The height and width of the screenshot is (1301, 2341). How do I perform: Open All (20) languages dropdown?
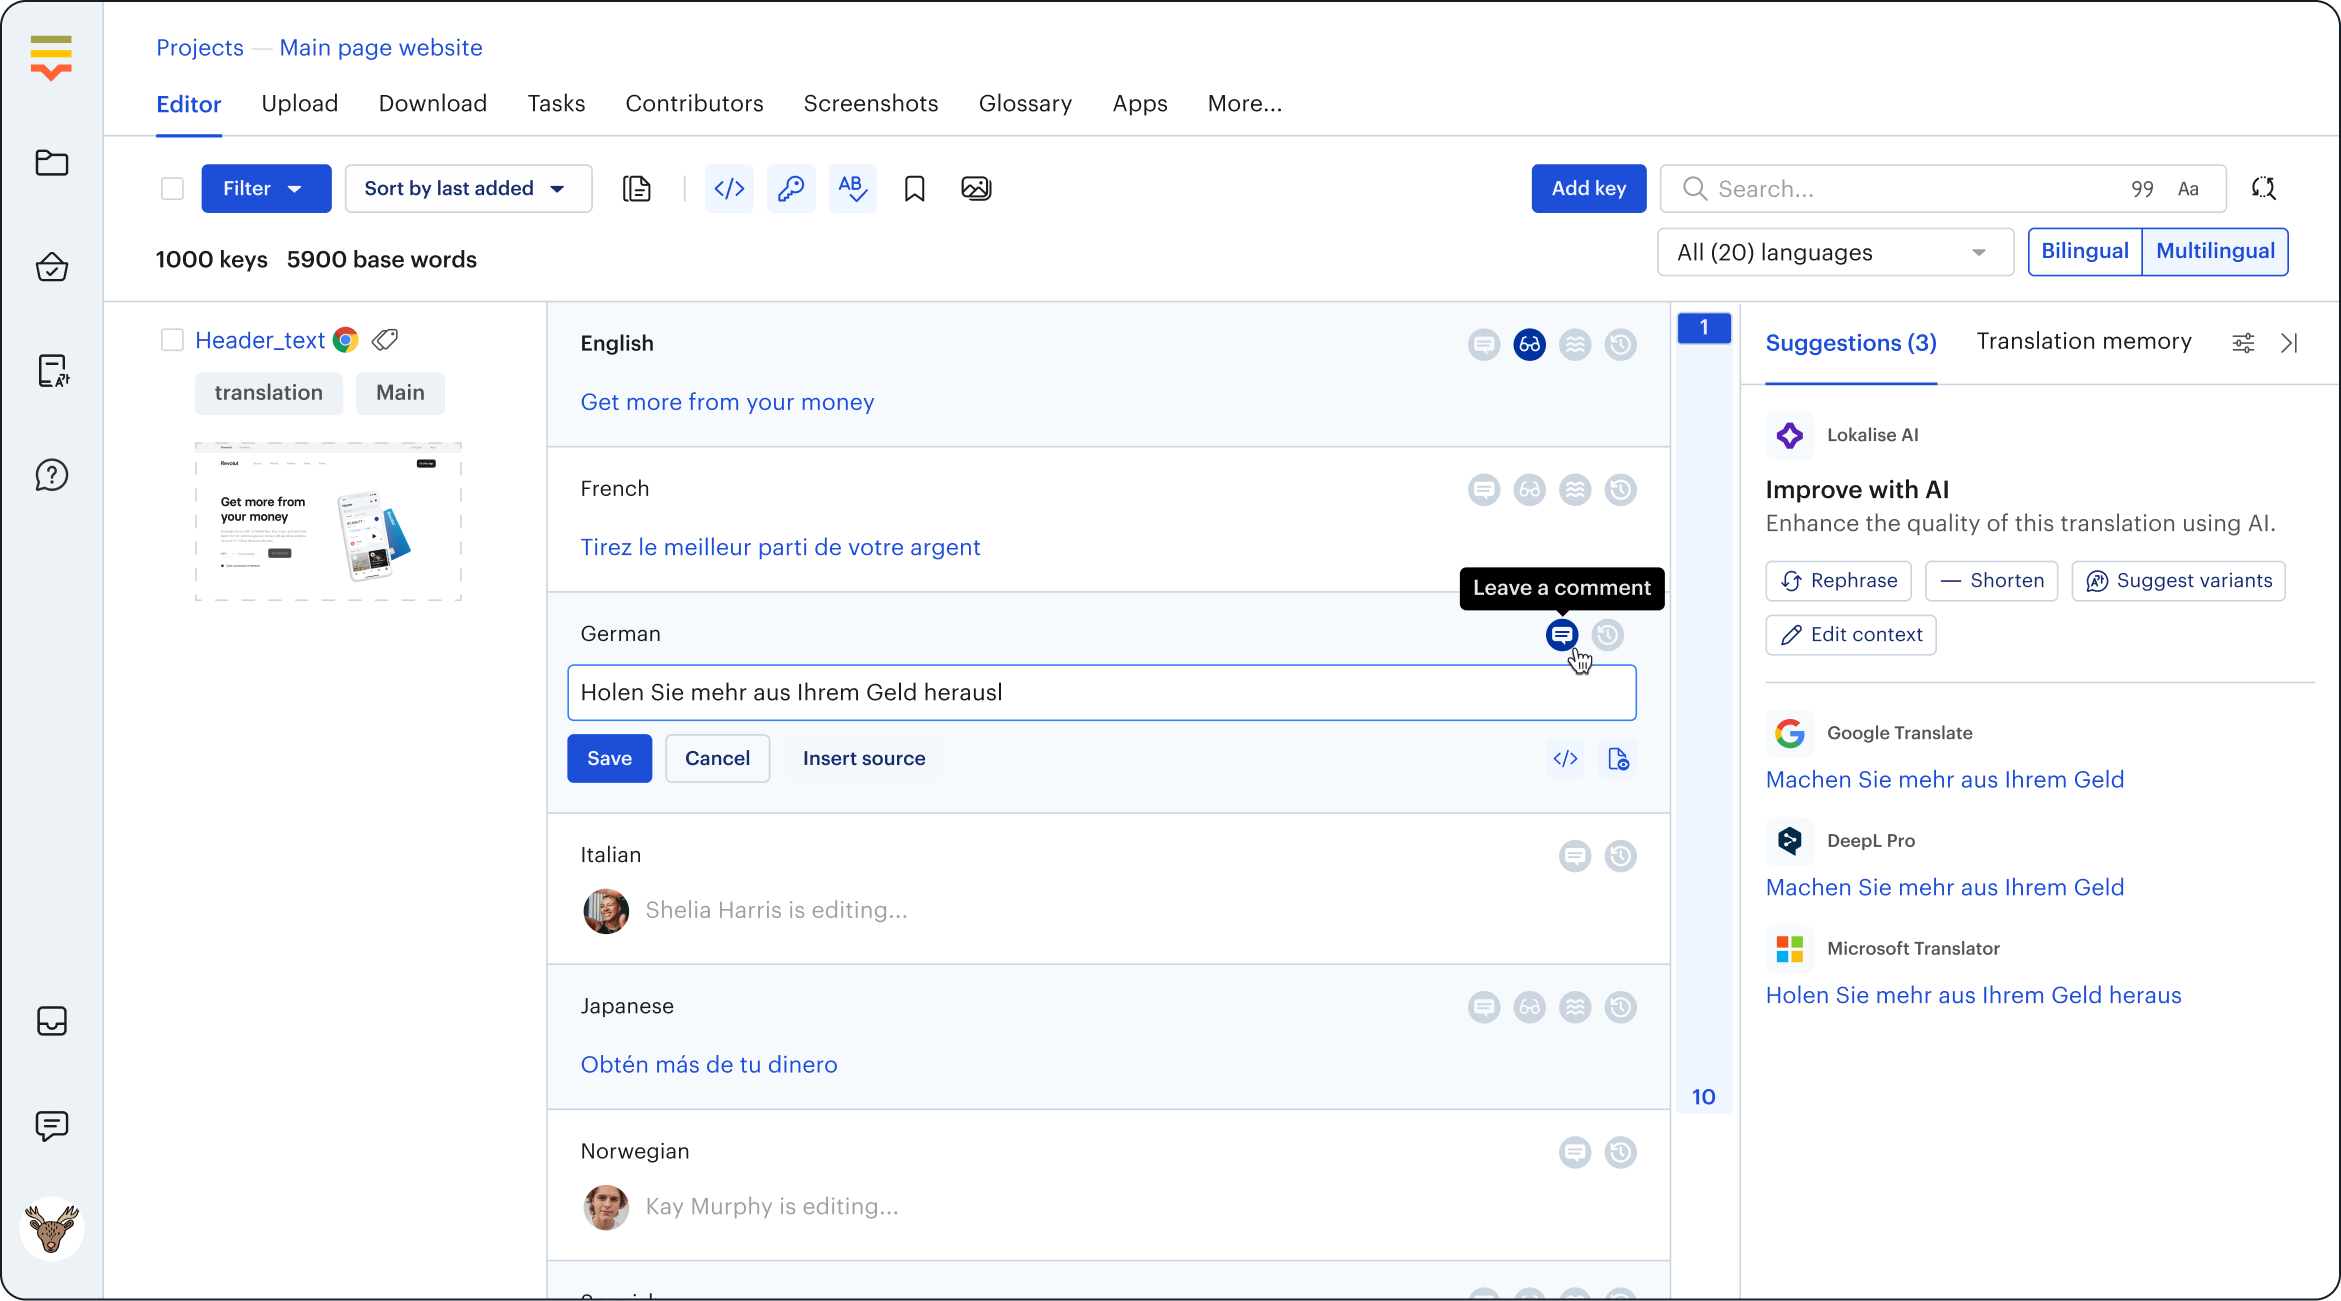point(1834,252)
